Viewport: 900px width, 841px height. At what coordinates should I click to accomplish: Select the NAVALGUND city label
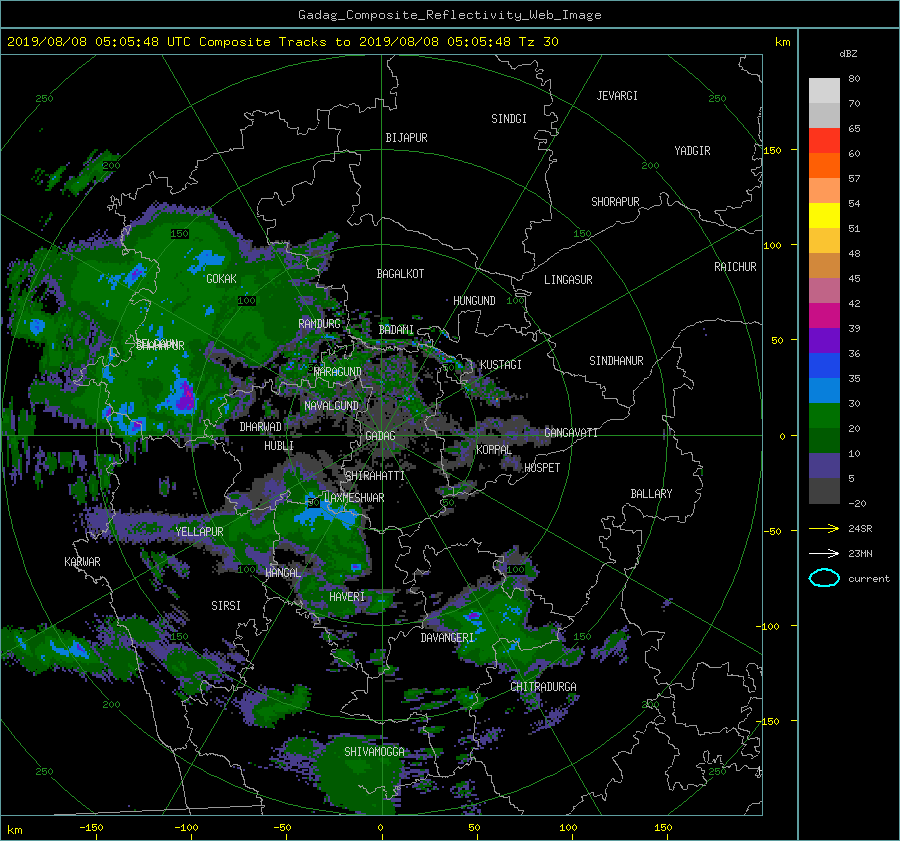331,406
